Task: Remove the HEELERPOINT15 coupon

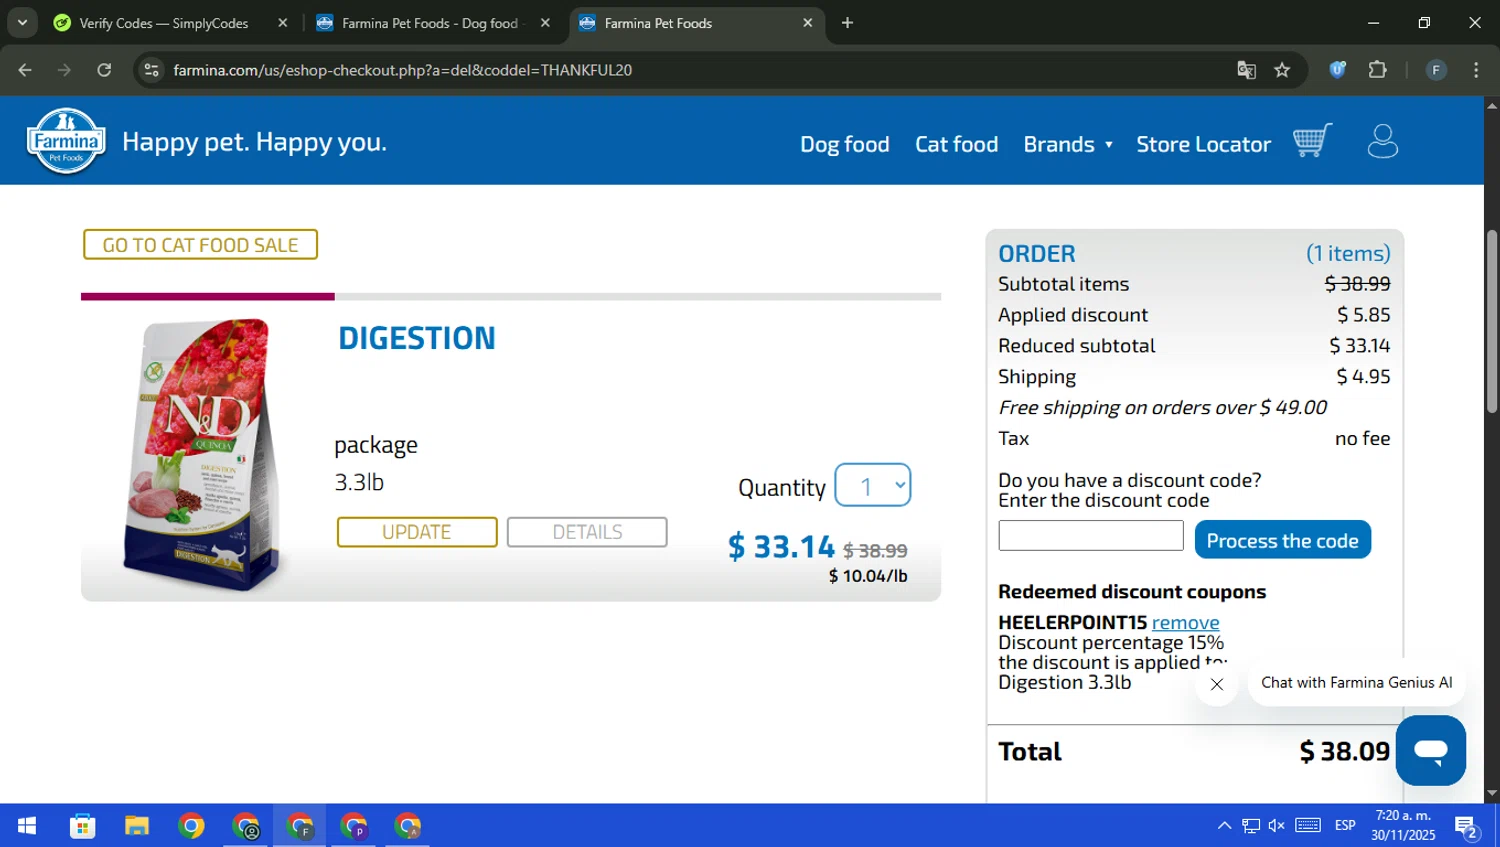Action: 1185,622
